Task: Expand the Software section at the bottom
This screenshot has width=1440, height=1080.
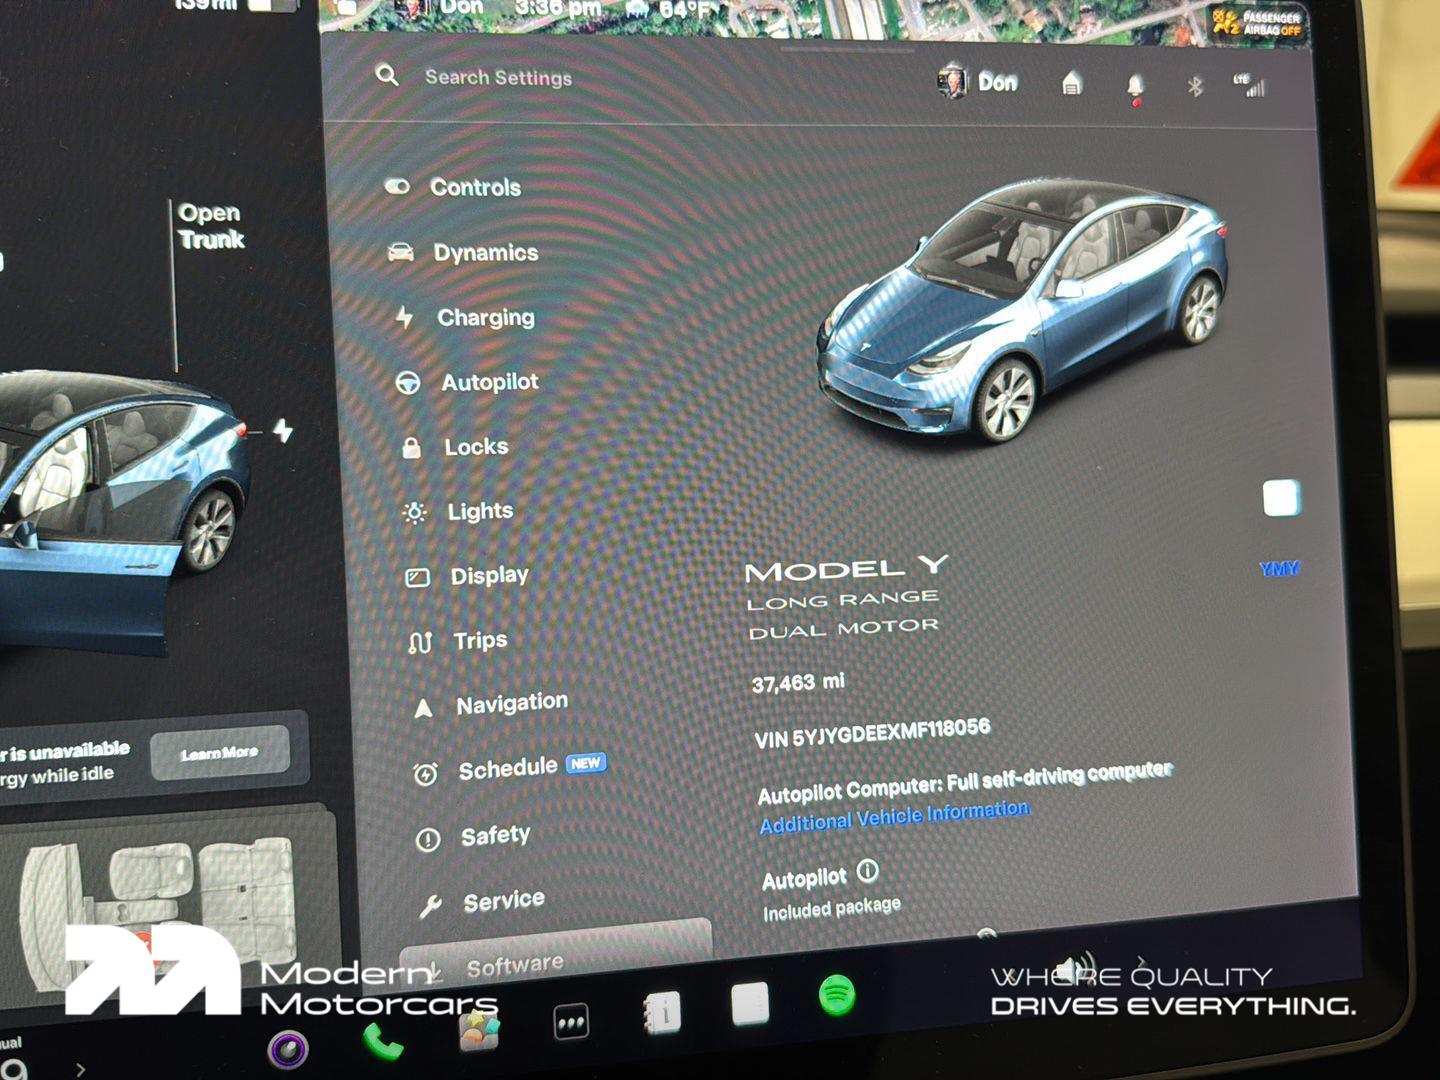Action: (515, 960)
